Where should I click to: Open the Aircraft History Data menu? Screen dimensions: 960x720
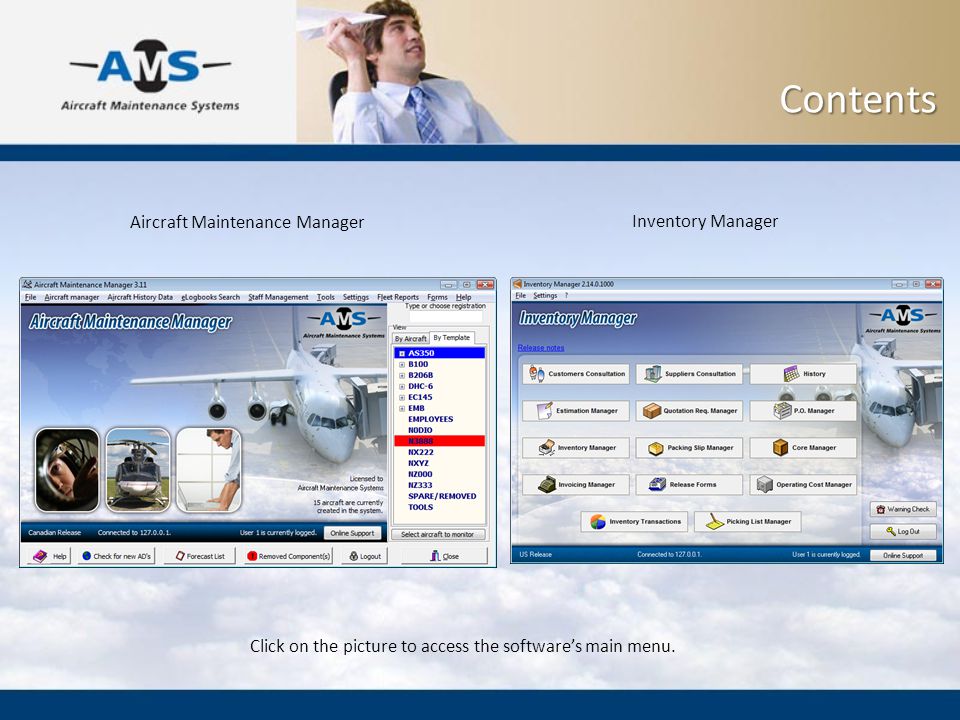click(140, 297)
